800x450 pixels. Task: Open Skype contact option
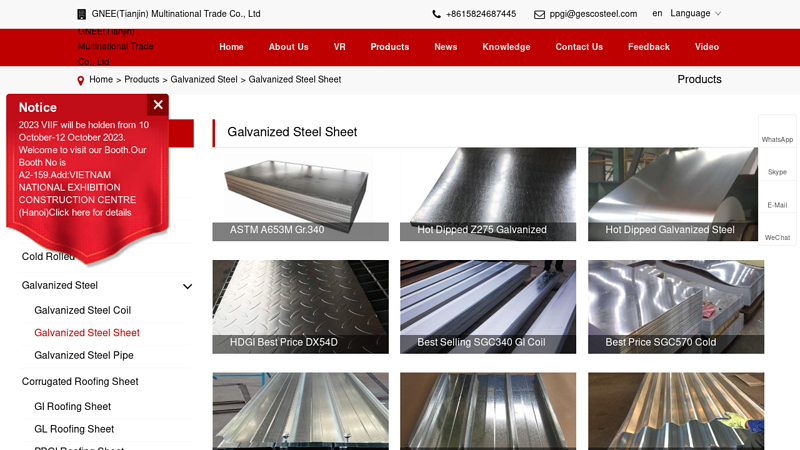click(777, 172)
